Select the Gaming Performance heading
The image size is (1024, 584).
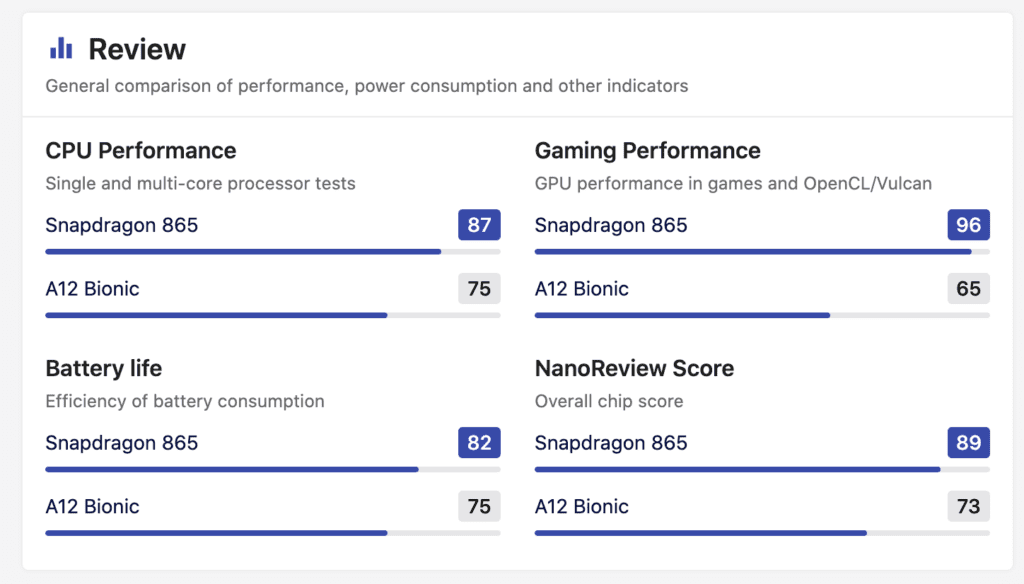[647, 151]
